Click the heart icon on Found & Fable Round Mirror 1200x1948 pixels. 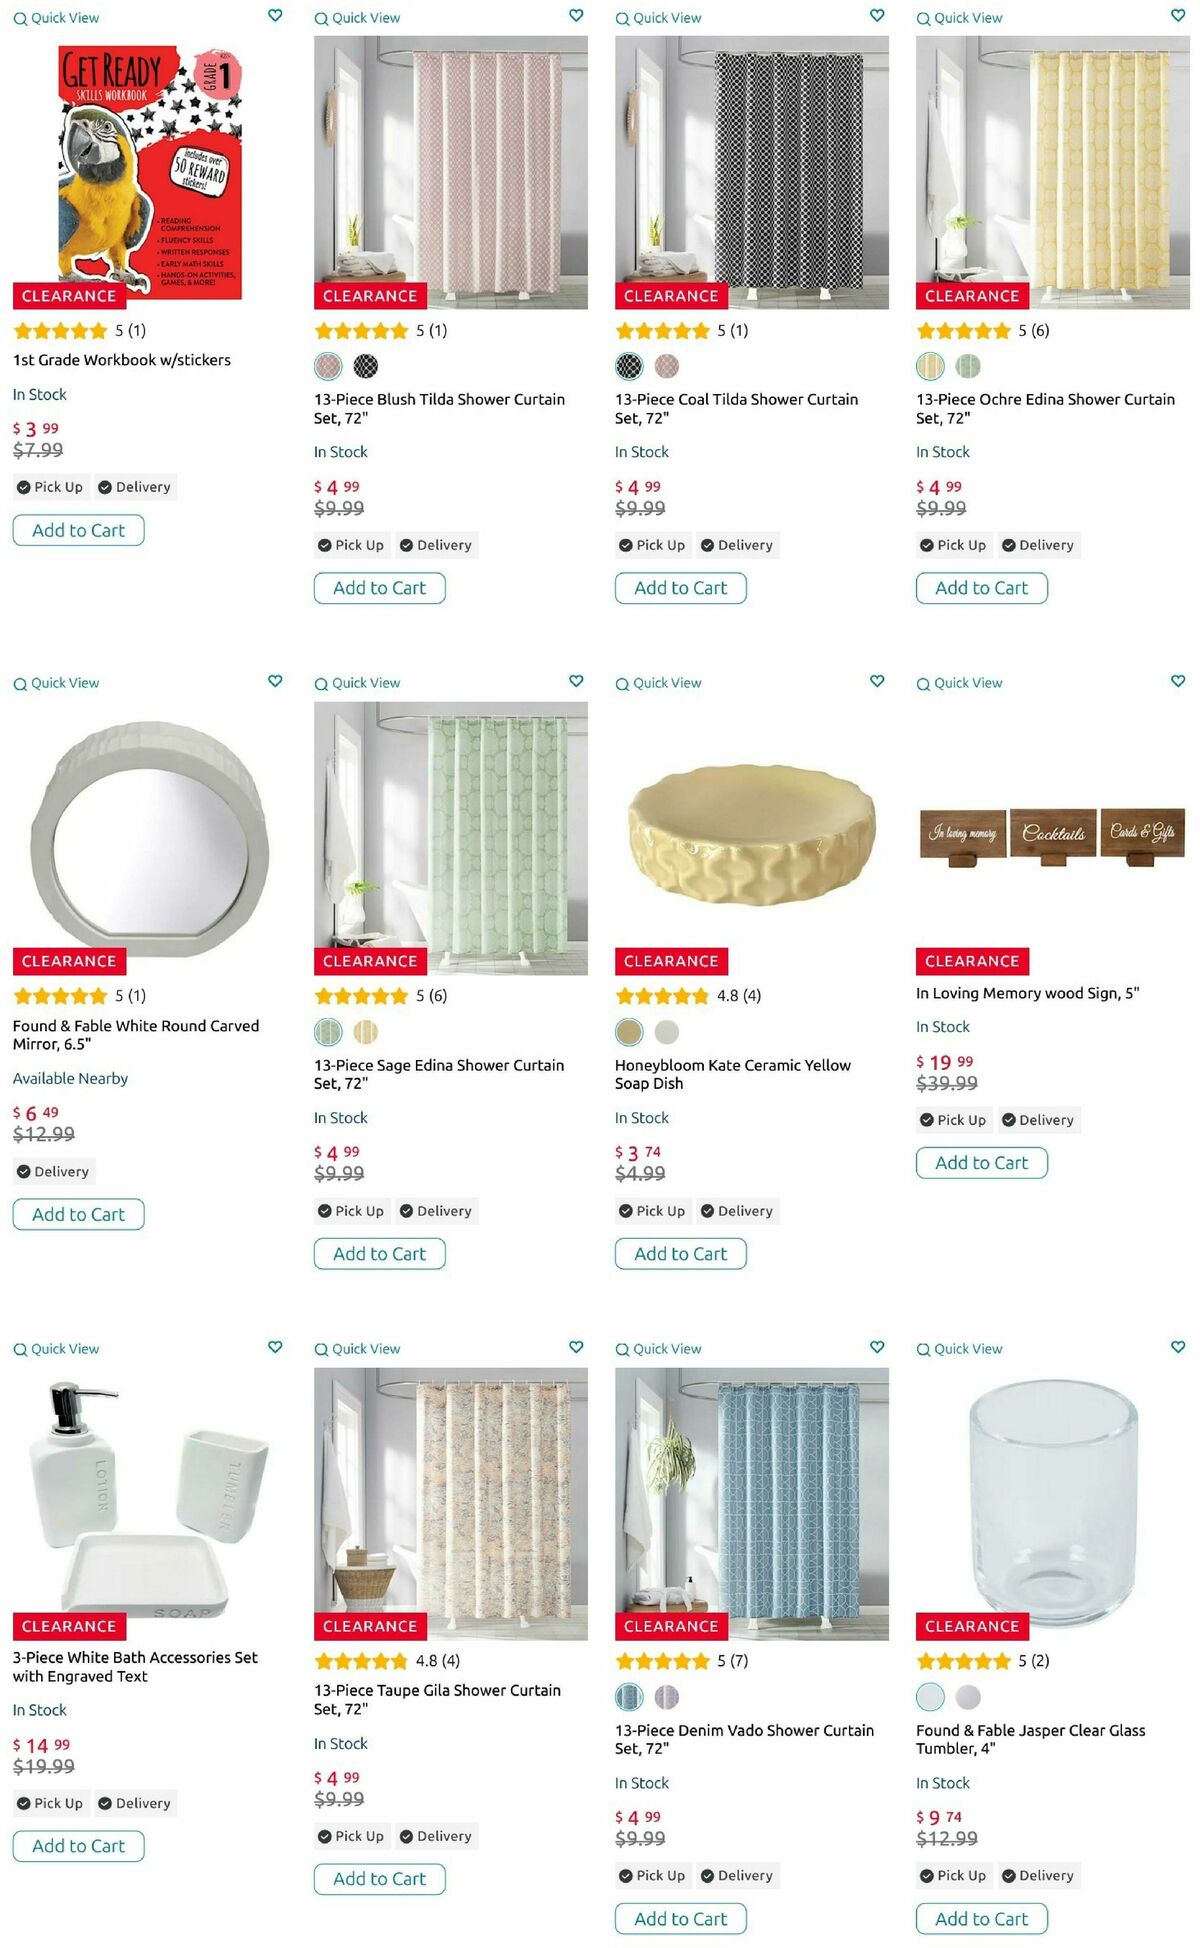pos(274,681)
